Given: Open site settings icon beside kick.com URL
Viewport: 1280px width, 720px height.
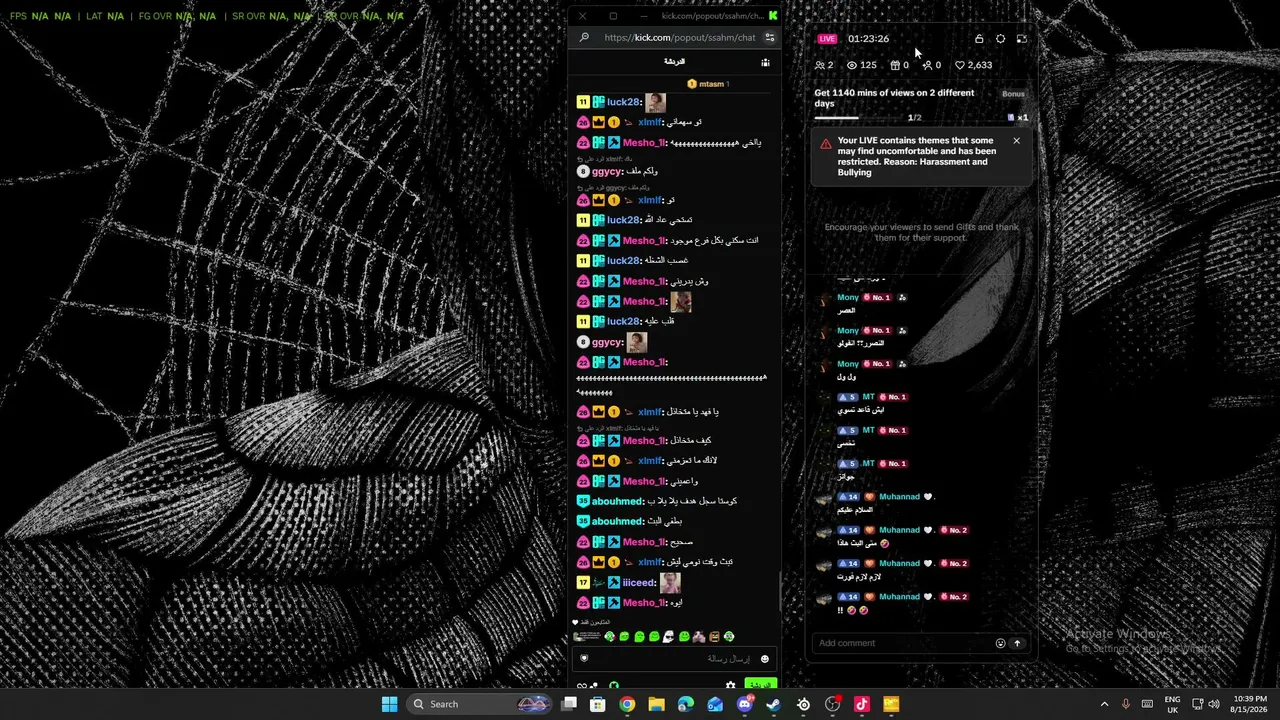Looking at the screenshot, I should click(770, 38).
